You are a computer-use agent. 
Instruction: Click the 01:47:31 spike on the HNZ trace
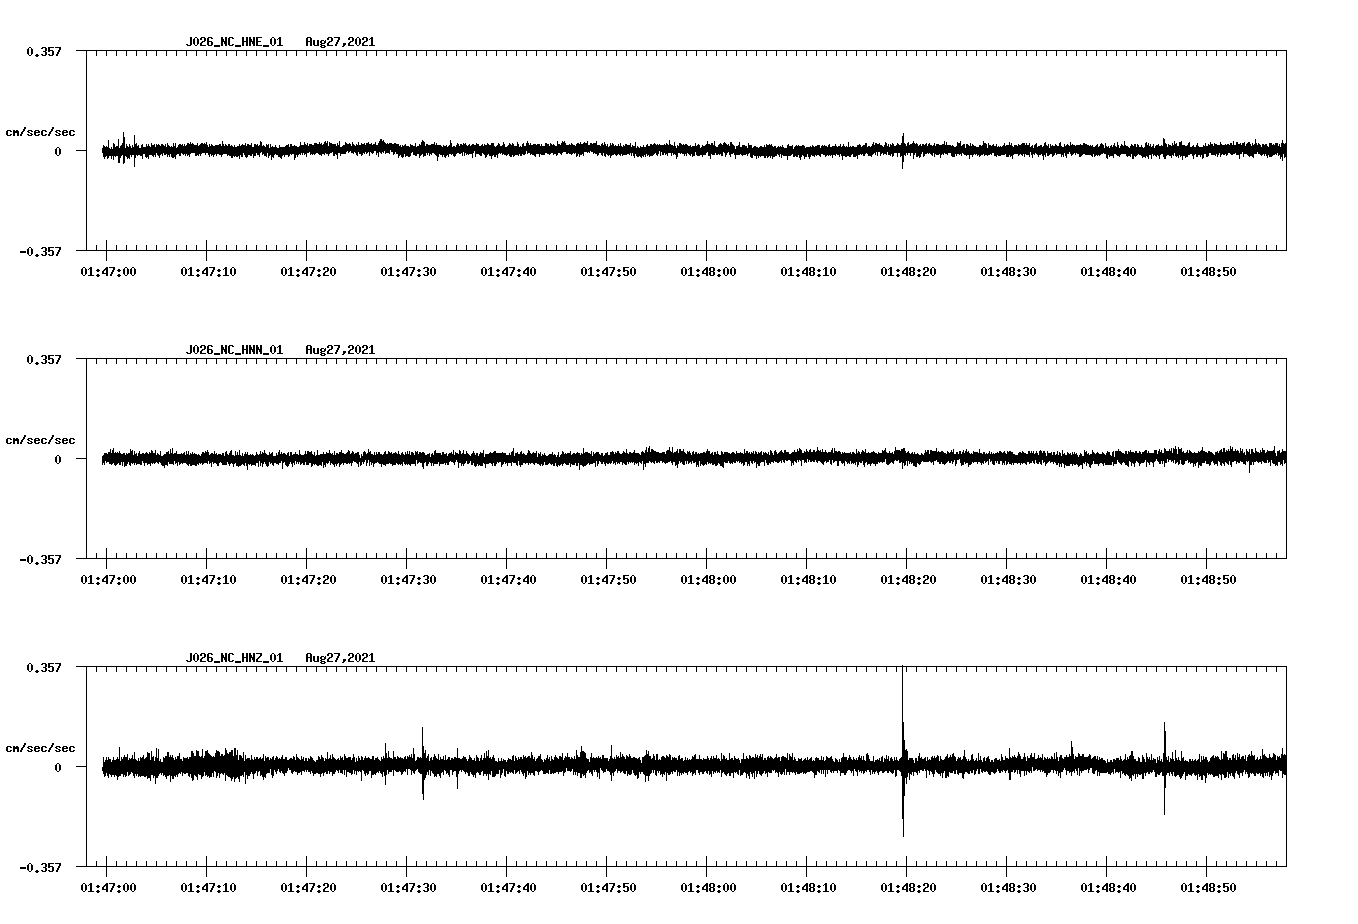tap(423, 763)
